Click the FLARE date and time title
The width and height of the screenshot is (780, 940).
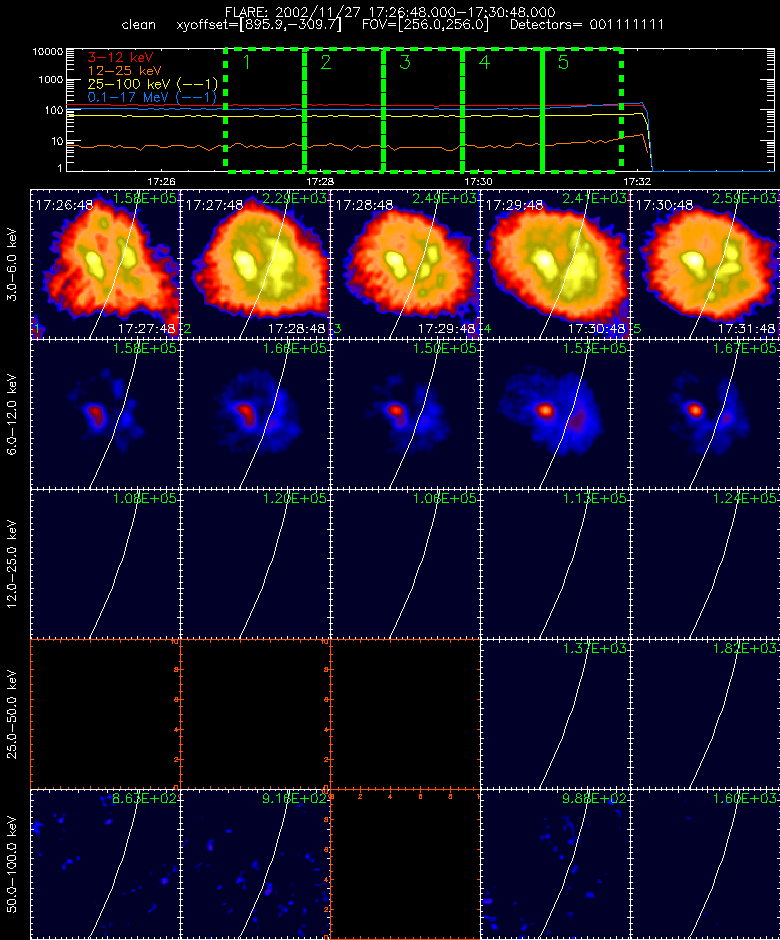(x=390, y=12)
